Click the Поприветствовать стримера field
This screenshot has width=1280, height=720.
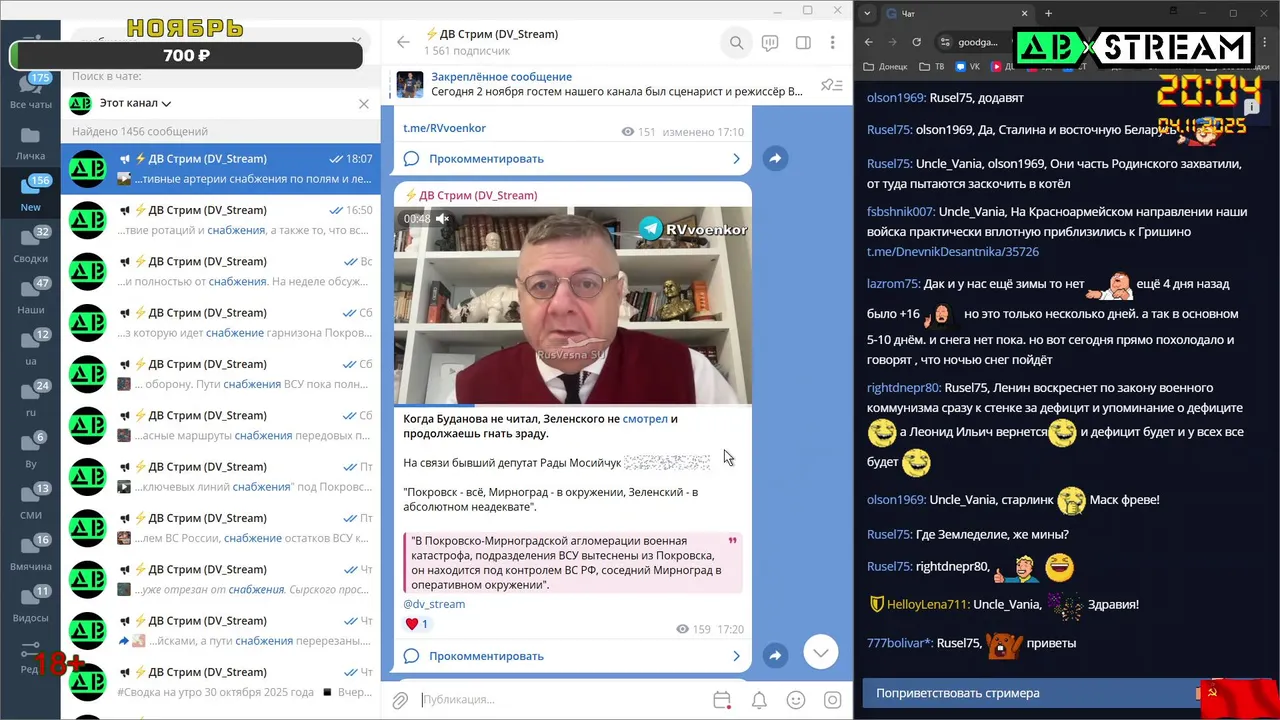tap(1030, 693)
